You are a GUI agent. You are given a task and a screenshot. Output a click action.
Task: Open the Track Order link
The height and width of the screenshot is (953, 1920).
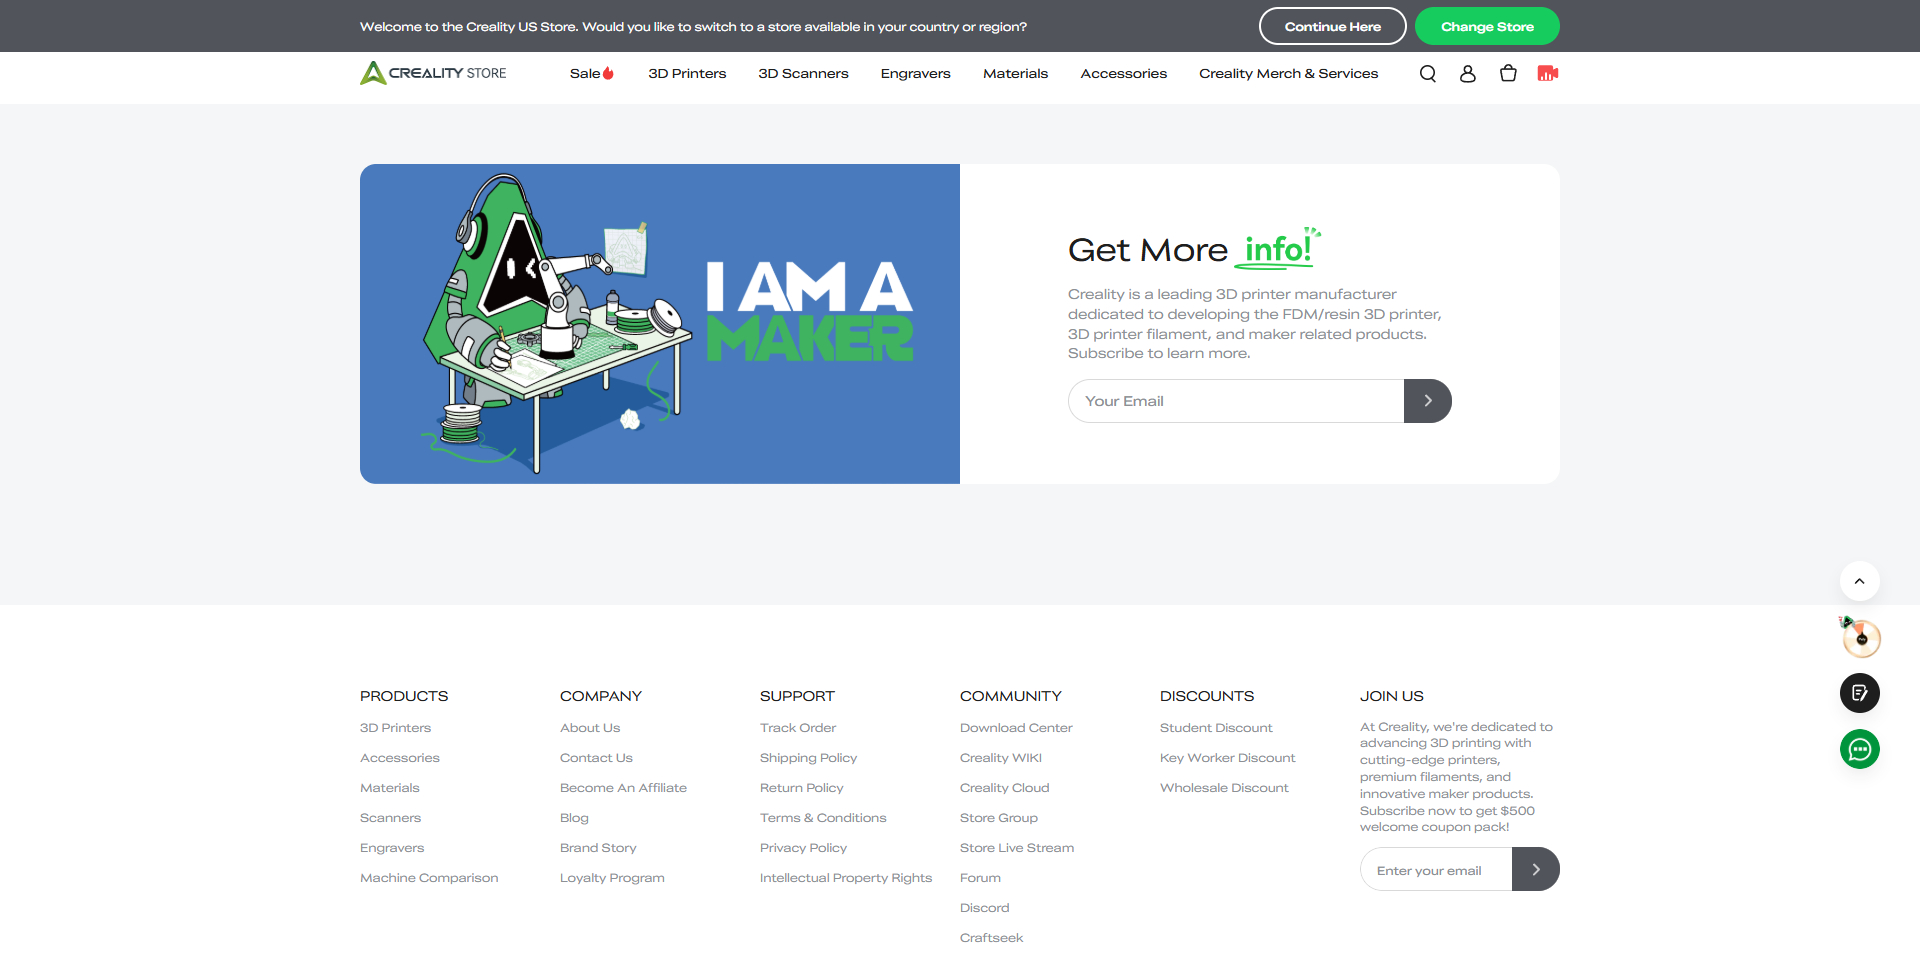[x=798, y=728]
